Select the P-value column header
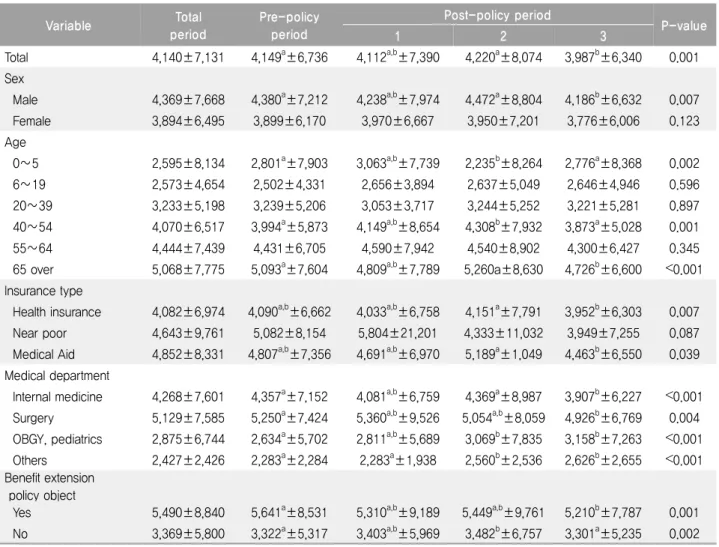The height and width of the screenshot is (547, 719). tap(684, 26)
